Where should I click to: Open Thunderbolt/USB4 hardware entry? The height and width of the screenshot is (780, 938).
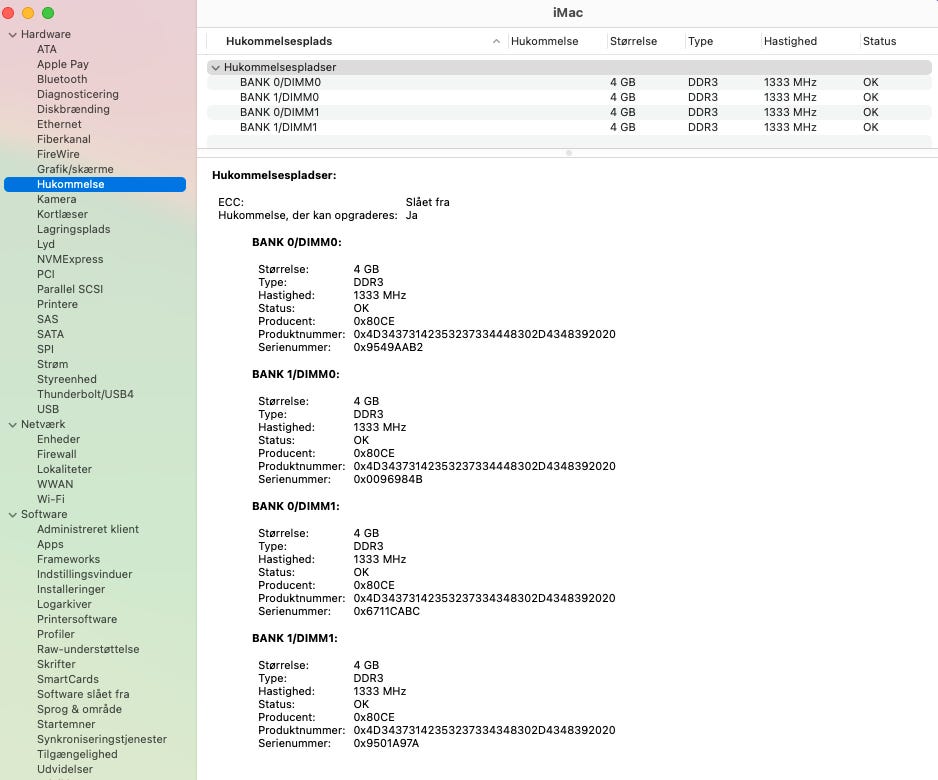pyautogui.click(x=85, y=394)
